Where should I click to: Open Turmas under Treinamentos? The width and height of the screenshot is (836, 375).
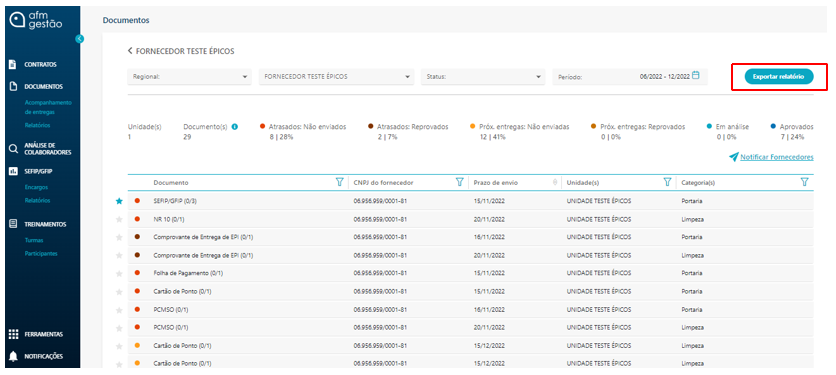[34, 241]
